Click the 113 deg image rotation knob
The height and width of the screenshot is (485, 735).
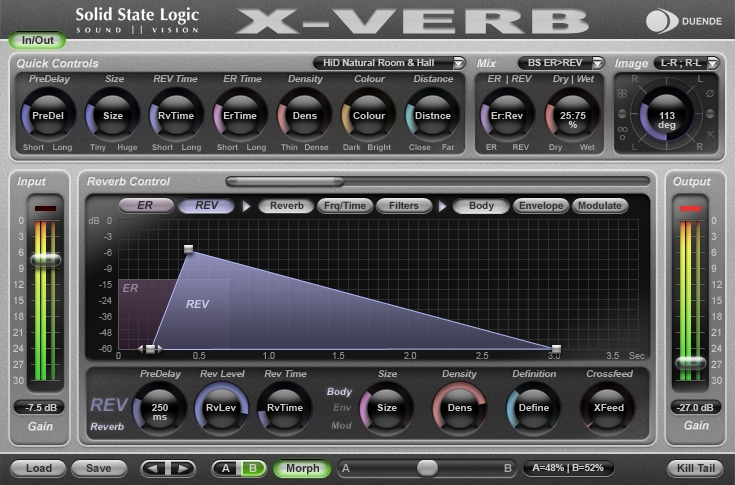pyautogui.click(x=666, y=115)
